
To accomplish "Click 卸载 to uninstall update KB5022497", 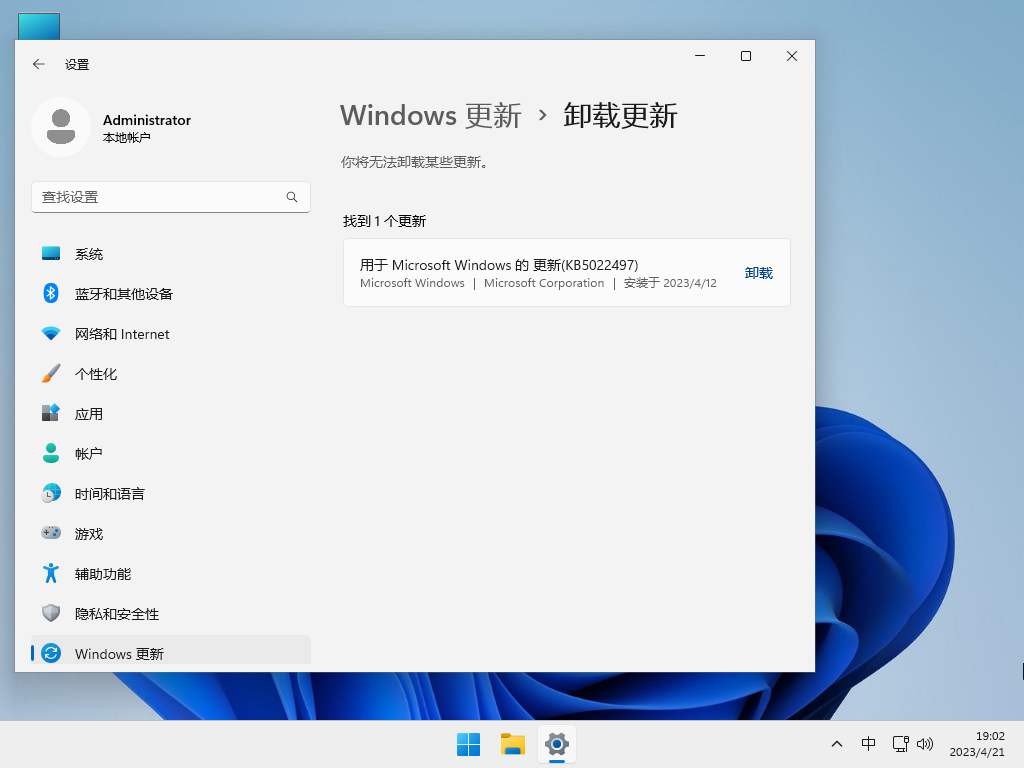I will tap(759, 272).
